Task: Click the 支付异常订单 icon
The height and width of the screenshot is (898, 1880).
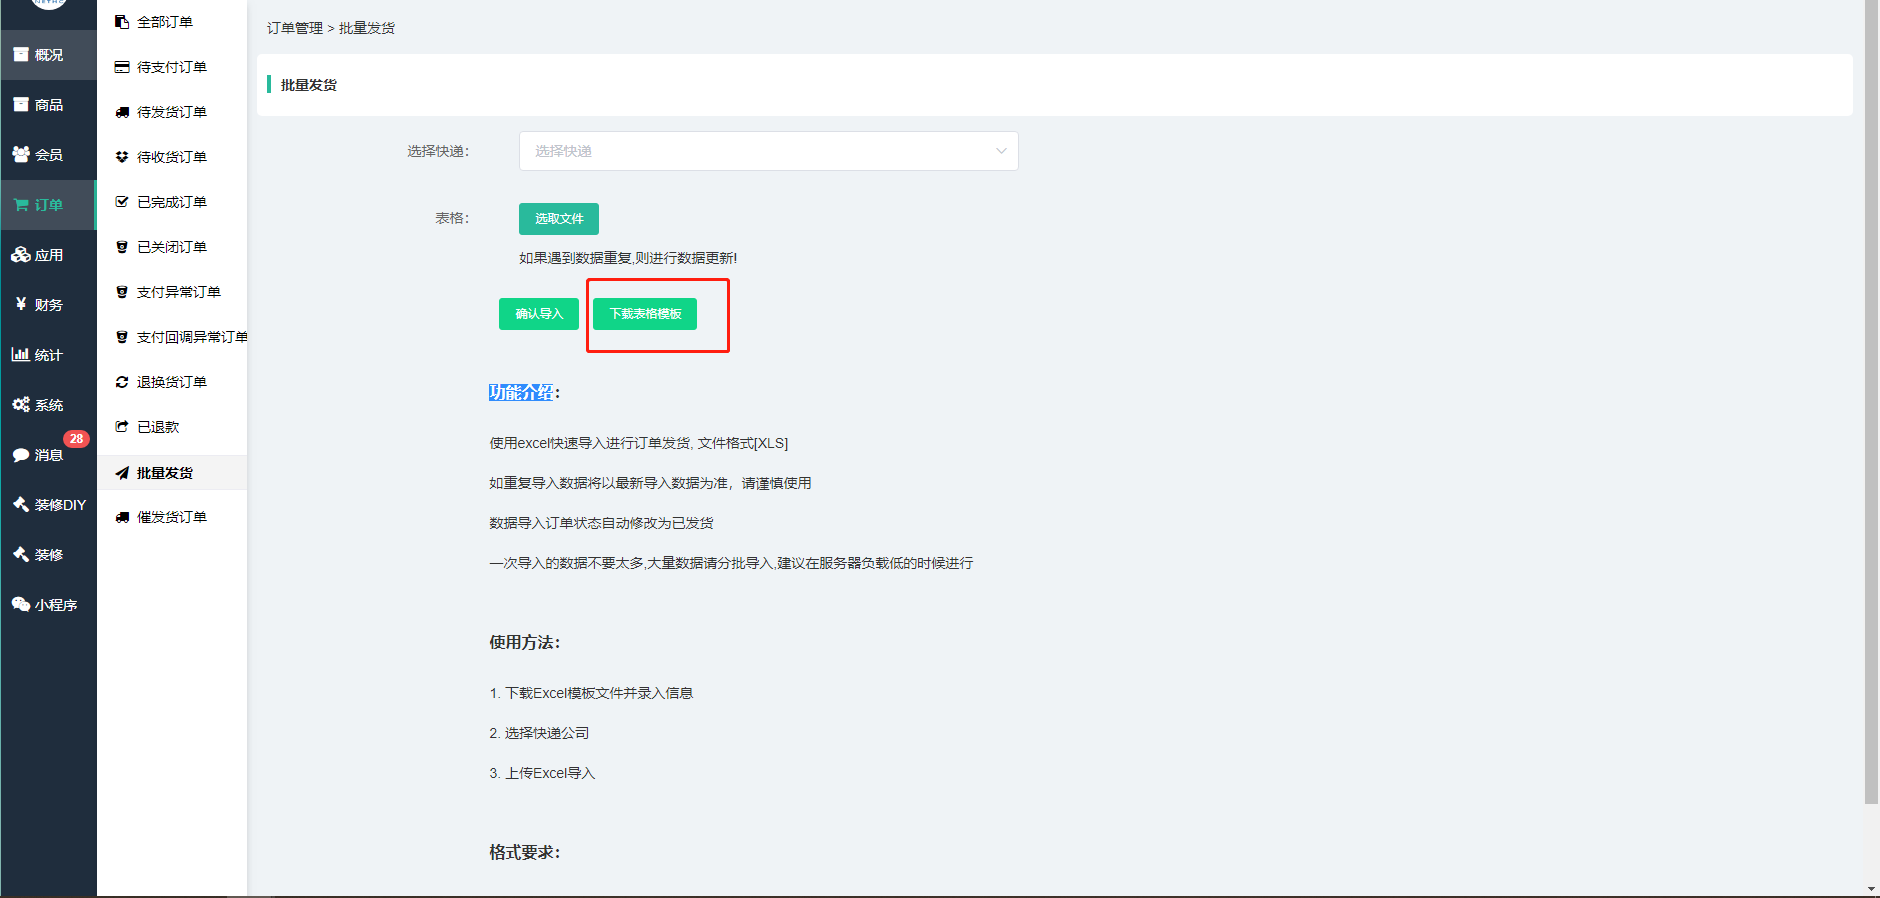Action: coord(122,292)
